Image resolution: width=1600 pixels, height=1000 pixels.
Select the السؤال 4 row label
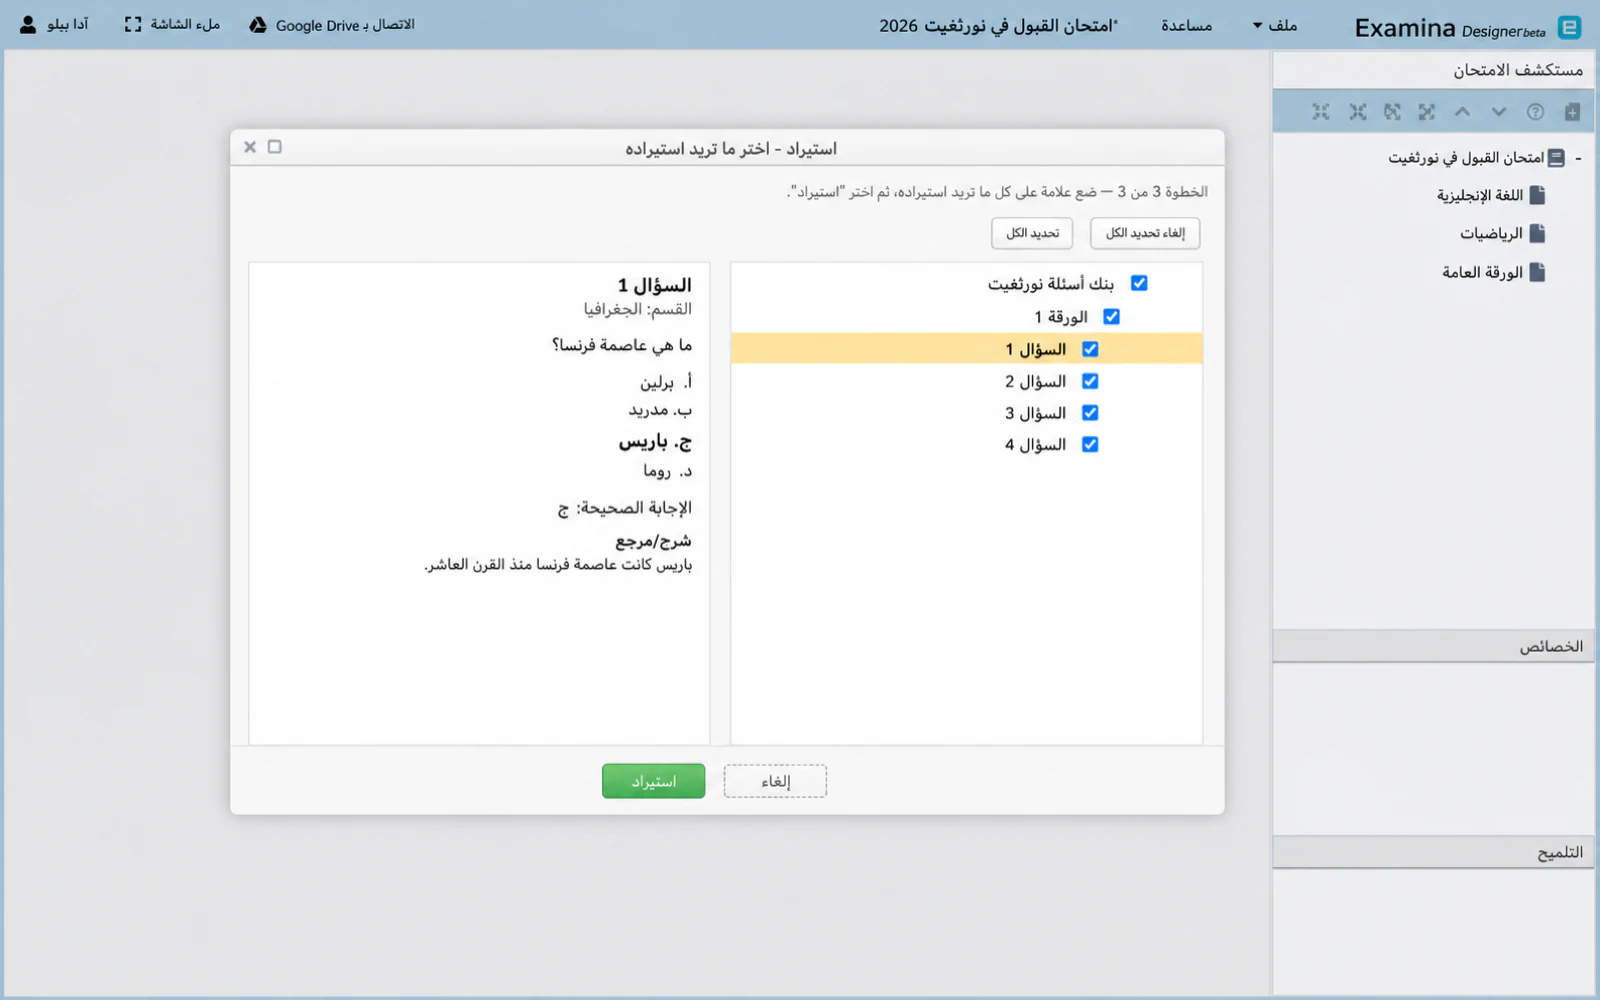pyautogui.click(x=1035, y=445)
